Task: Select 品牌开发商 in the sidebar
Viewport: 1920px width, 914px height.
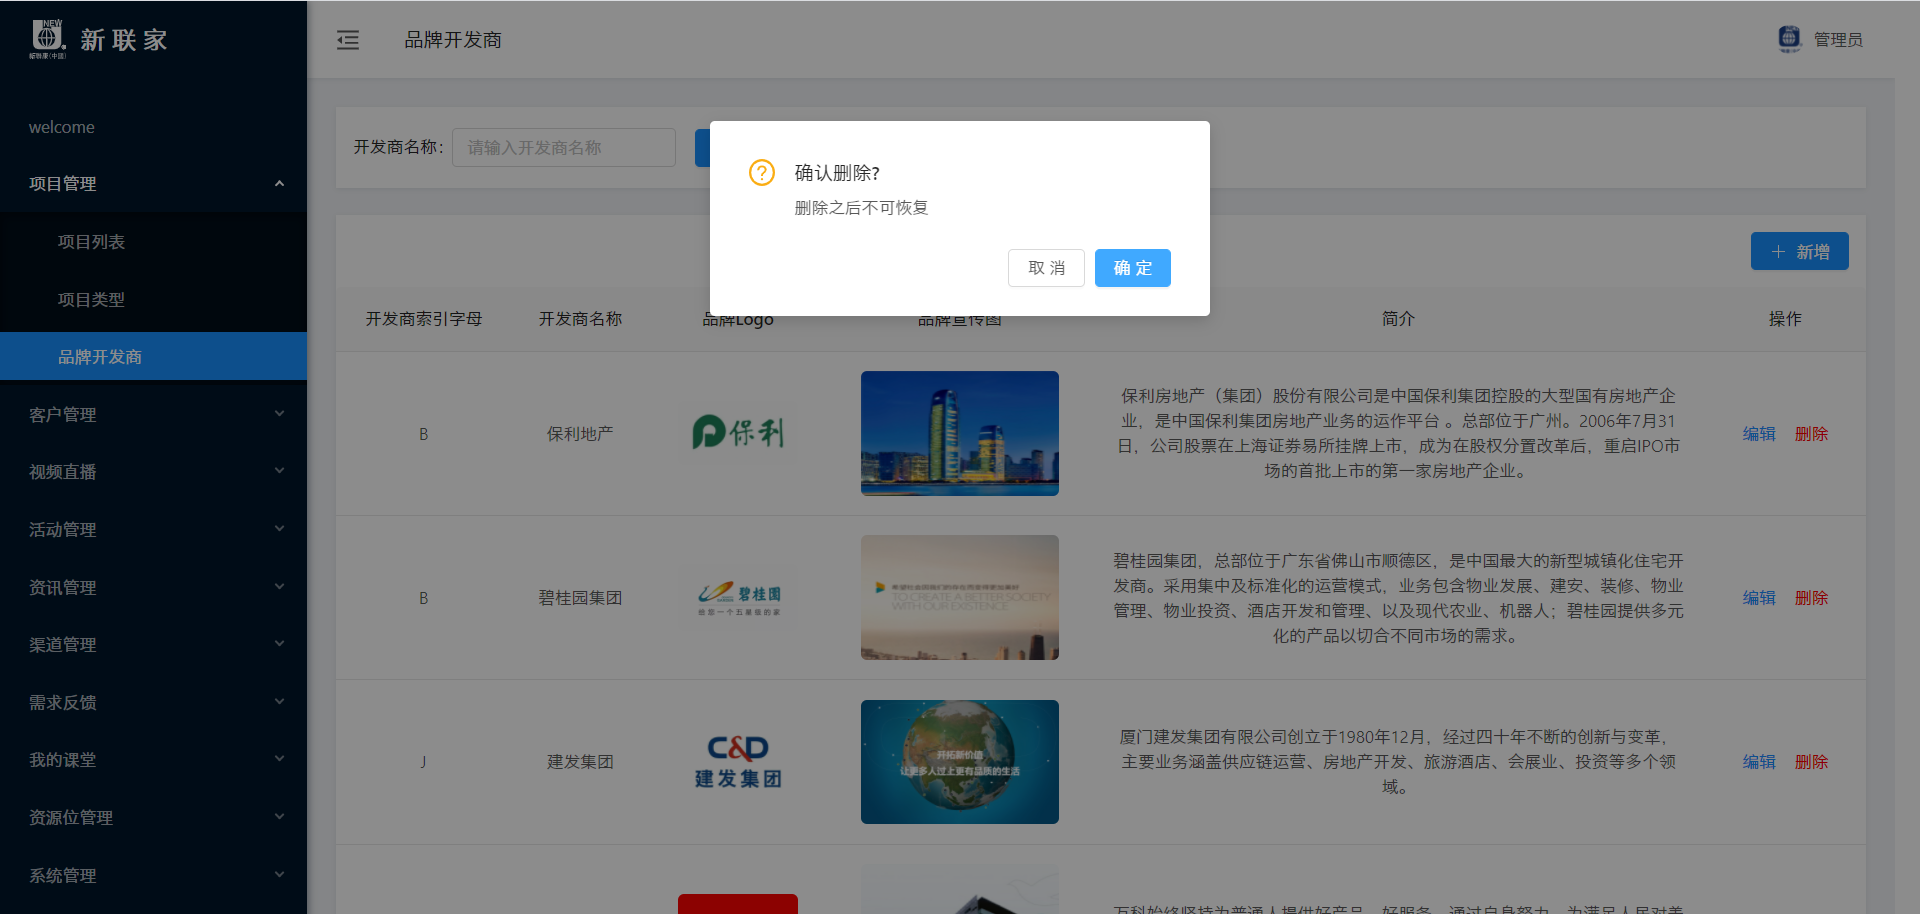Action: [153, 357]
